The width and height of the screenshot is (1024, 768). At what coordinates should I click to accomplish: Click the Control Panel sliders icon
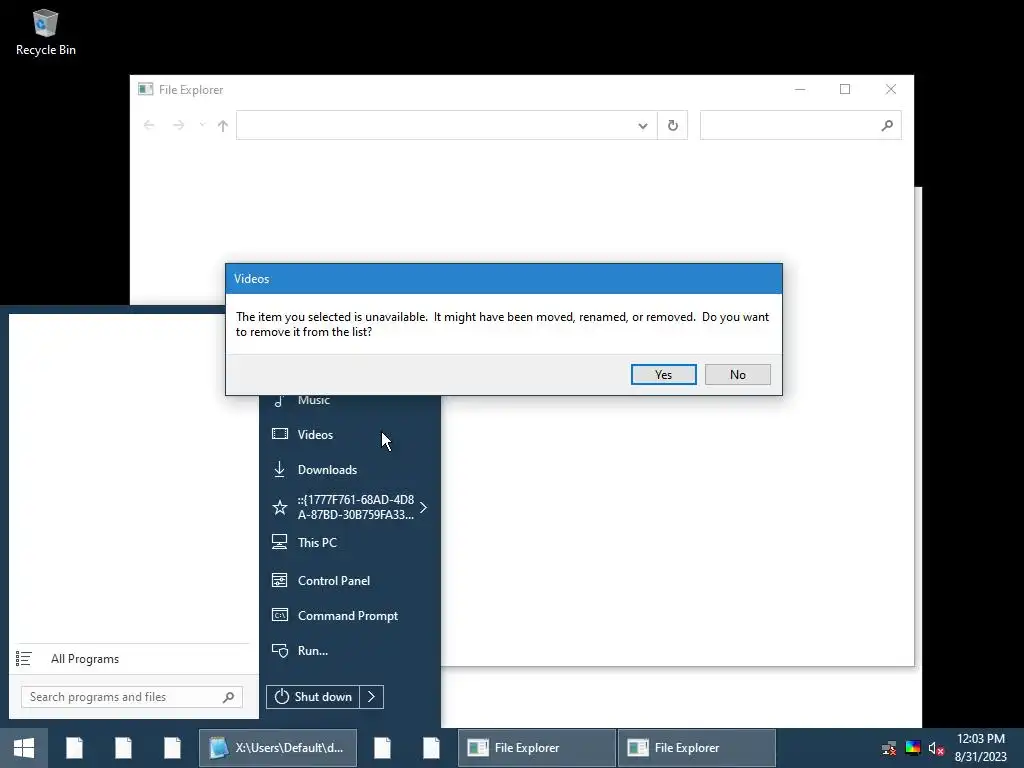[x=280, y=580]
